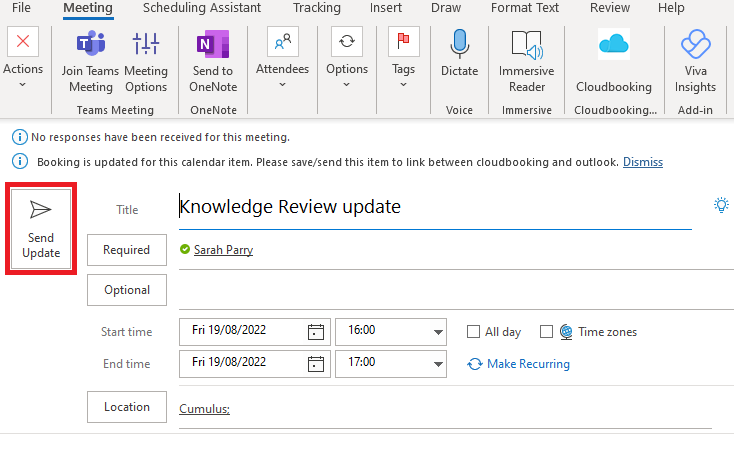
Task: Switch to Scheduling Assistant tab
Action: pyautogui.click(x=202, y=8)
